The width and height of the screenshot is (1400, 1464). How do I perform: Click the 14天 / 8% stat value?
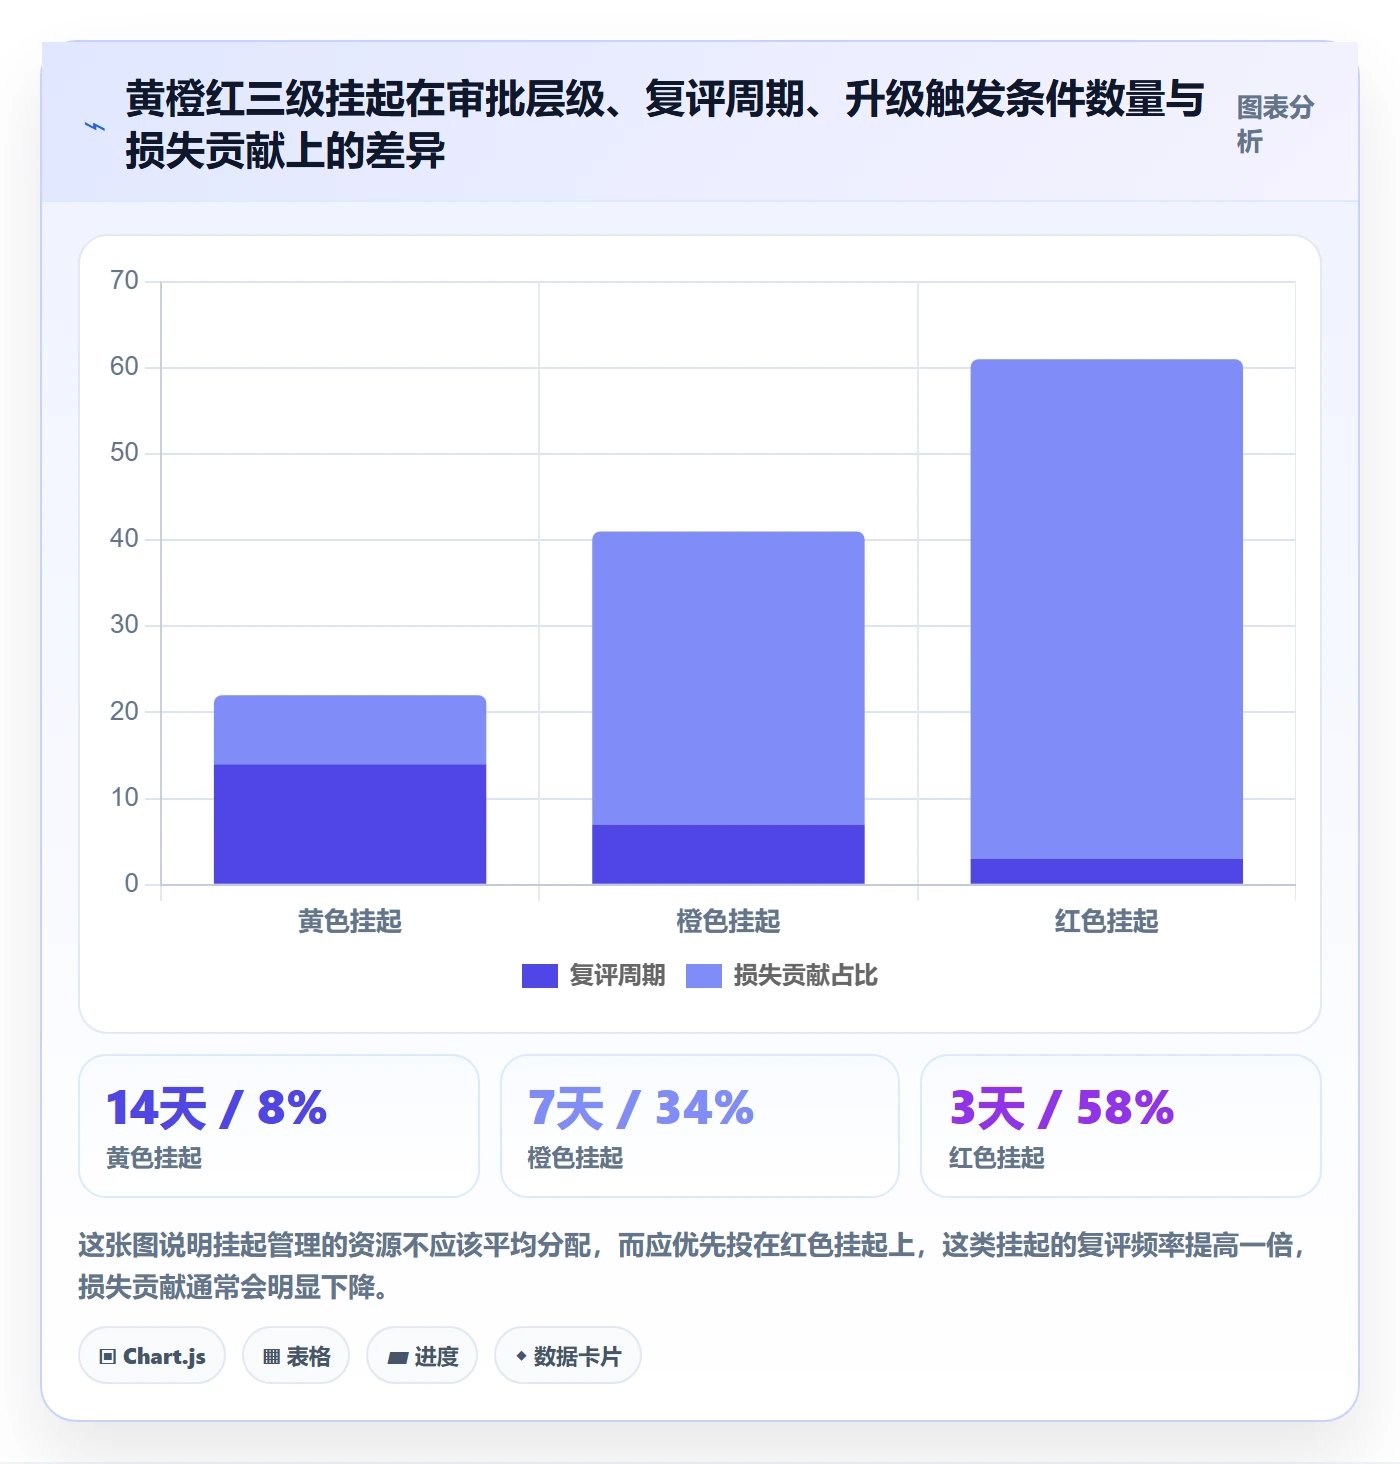pyautogui.click(x=216, y=1108)
